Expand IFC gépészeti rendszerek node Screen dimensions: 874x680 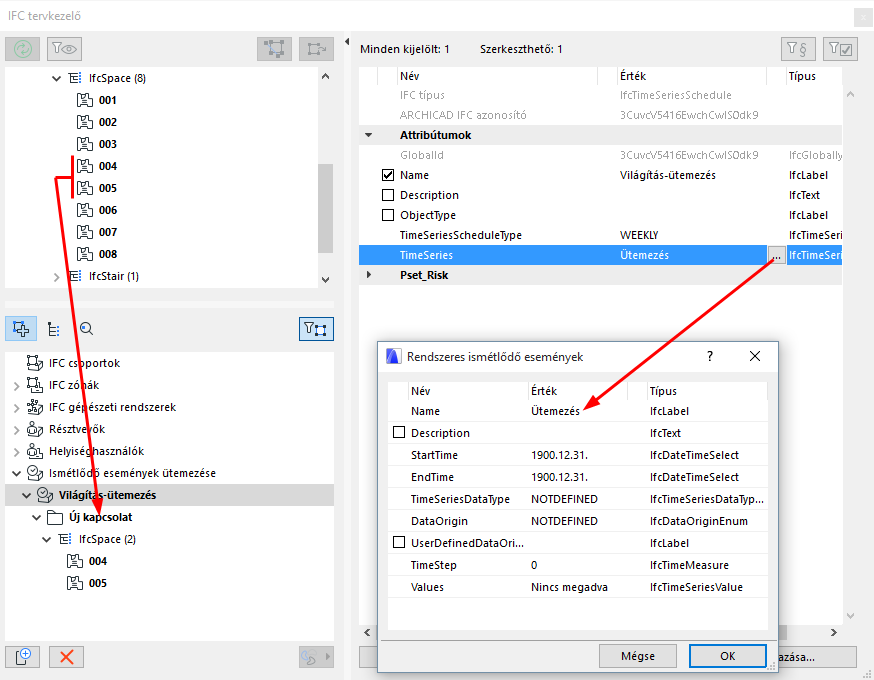tap(16, 408)
